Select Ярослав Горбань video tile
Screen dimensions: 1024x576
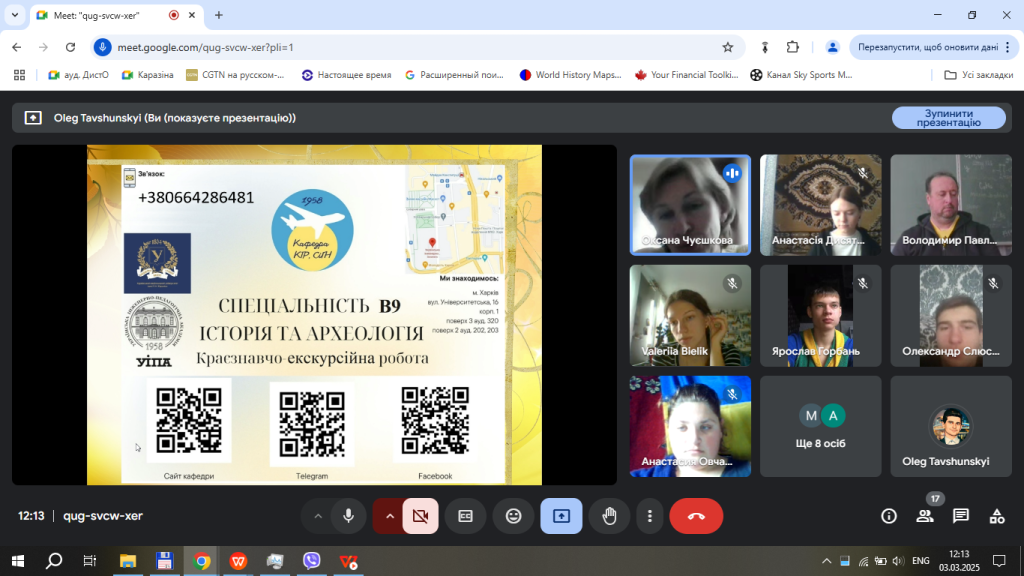coord(821,315)
